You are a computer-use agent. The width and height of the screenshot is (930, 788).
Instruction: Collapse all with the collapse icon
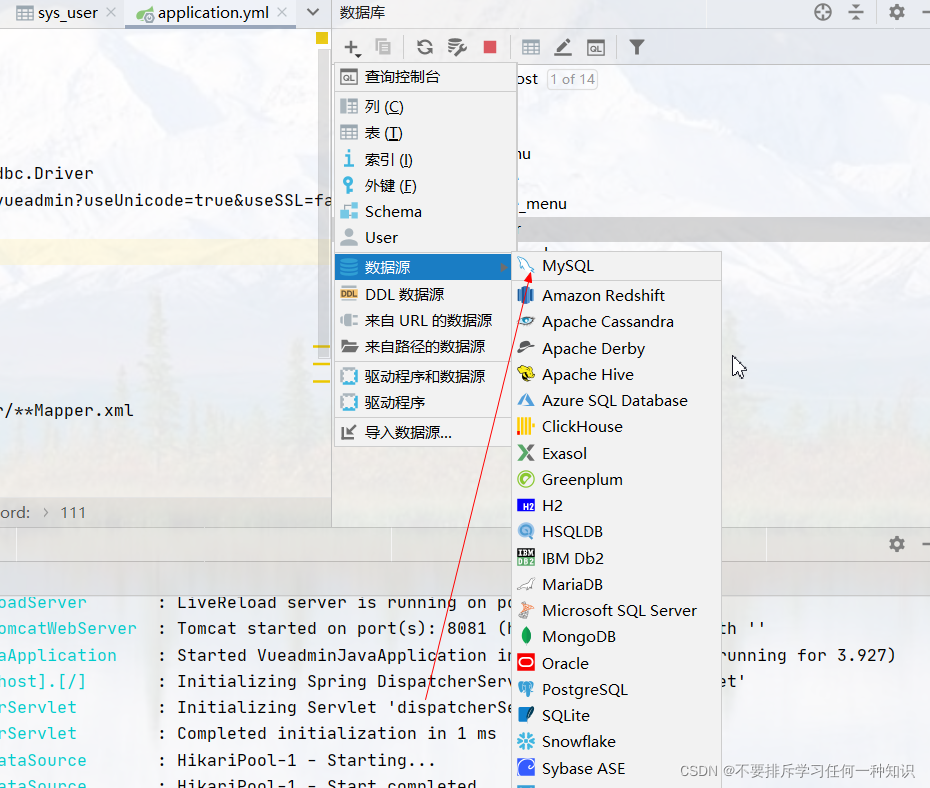tap(856, 12)
